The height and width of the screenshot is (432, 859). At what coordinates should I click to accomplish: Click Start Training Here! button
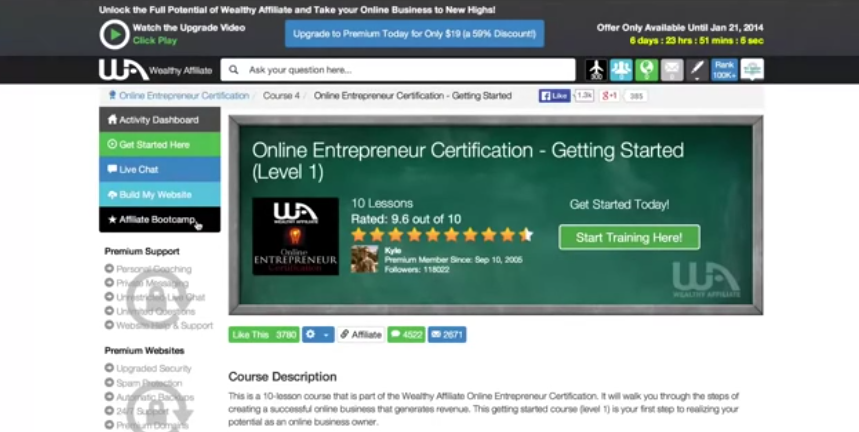tap(629, 238)
